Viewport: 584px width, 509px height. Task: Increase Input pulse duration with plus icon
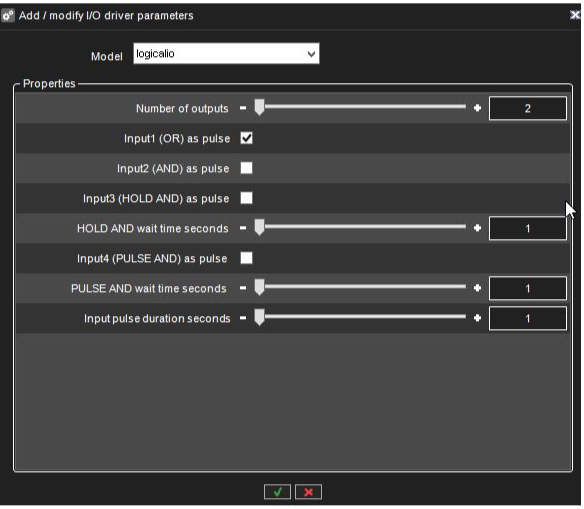coord(477,318)
